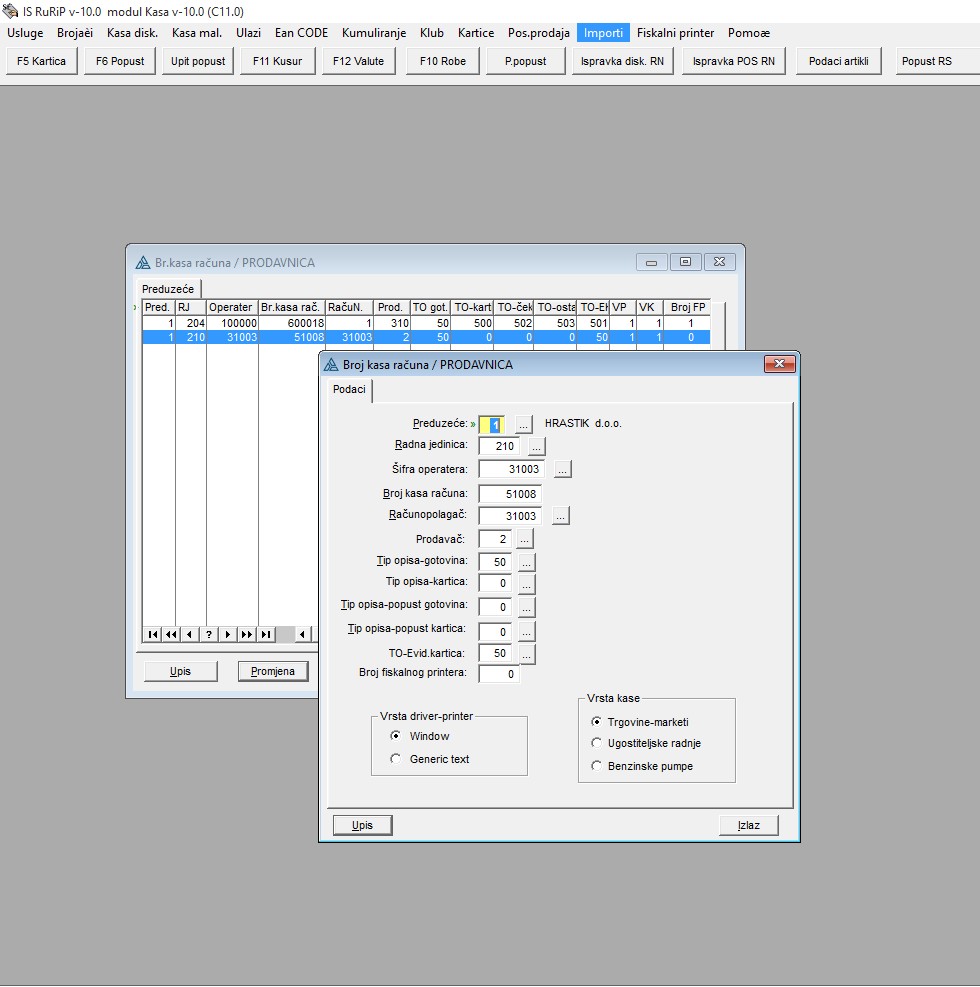The width and height of the screenshot is (980, 987).
Task: Open lookup next to Preduzeće field
Action: pyautogui.click(x=524, y=424)
